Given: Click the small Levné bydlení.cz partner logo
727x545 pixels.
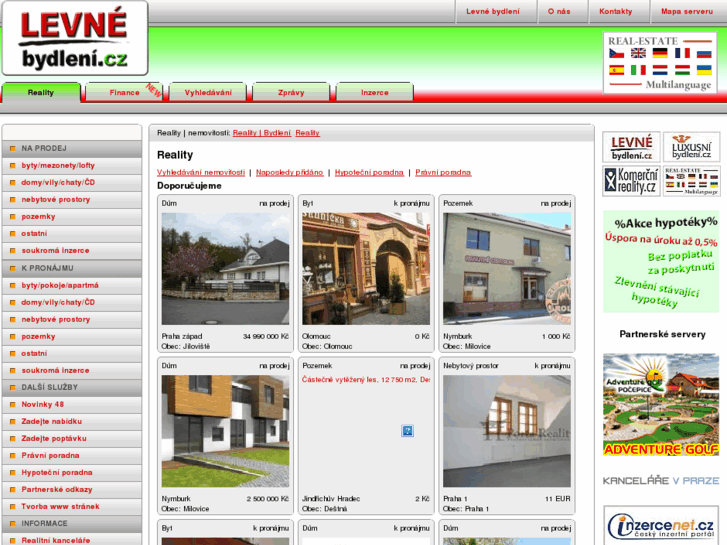Looking at the screenshot, I should pos(631,147).
